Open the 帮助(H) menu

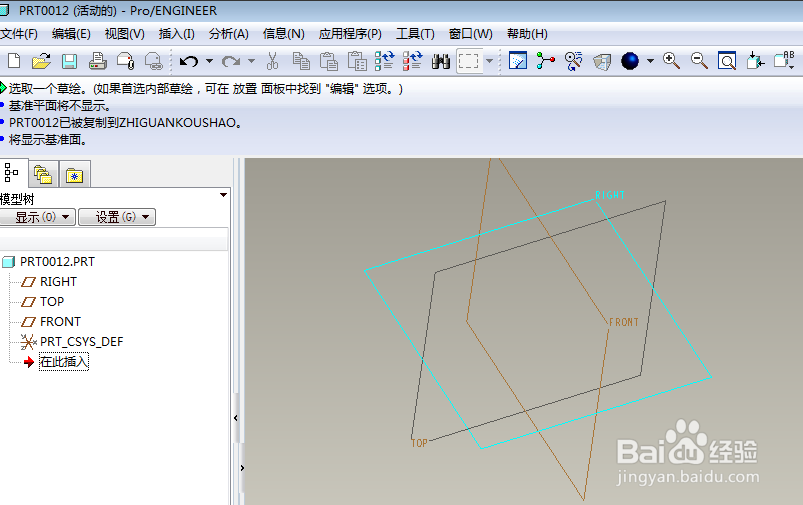pos(527,34)
